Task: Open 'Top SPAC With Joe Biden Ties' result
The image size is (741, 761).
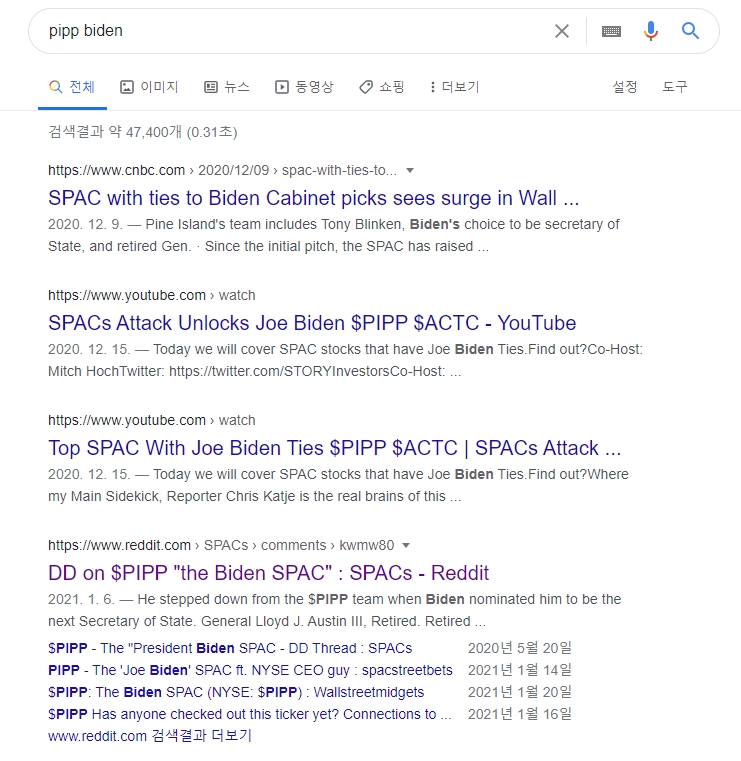Action: coord(334,448)
